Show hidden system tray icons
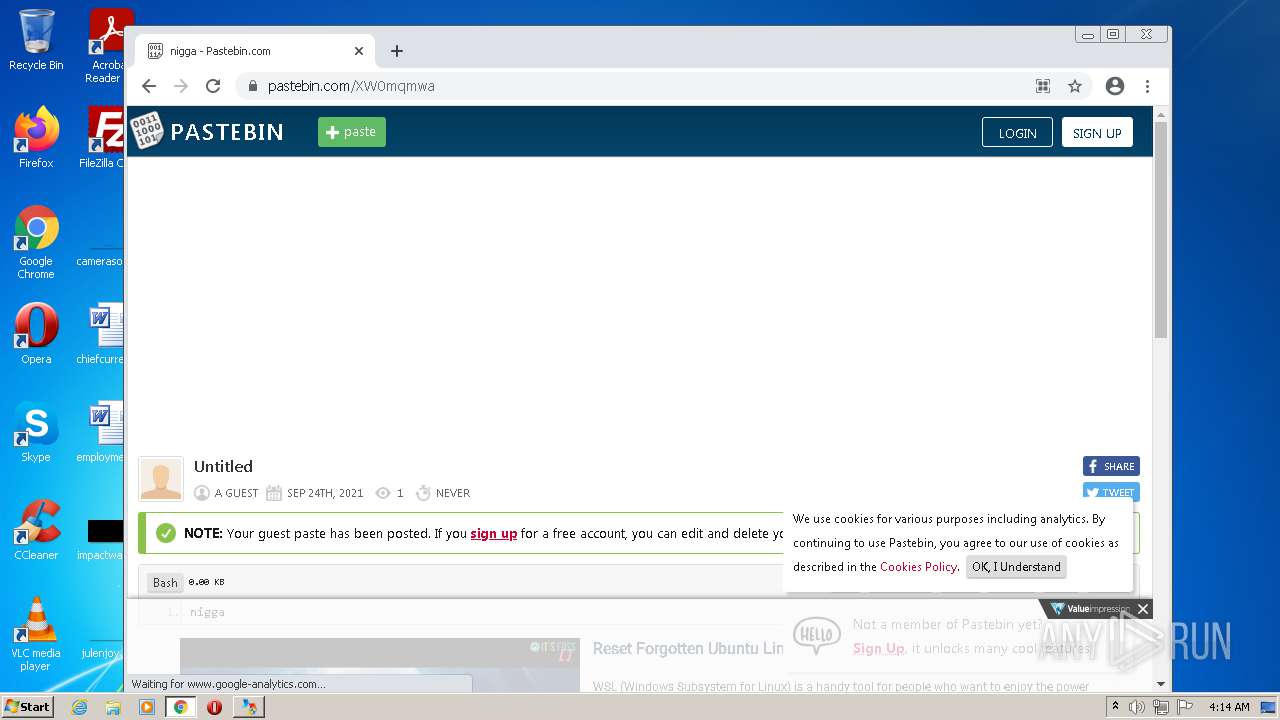This screenshot has width=1280, height=720. pyautogui.click(x=1116, y=707)
